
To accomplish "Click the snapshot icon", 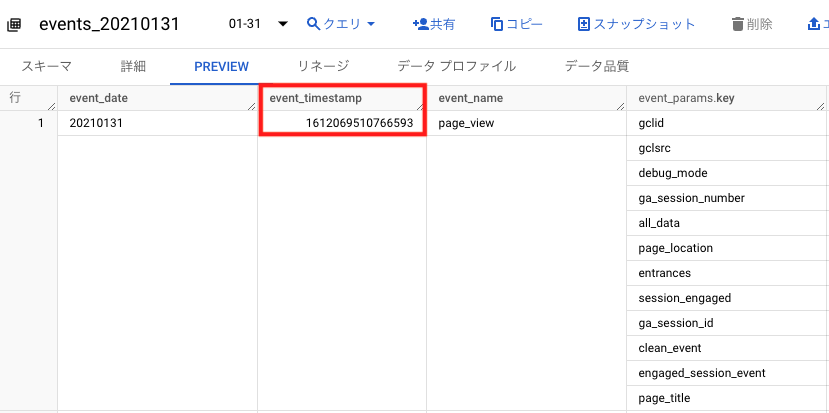I will click(x=584, y=24).
